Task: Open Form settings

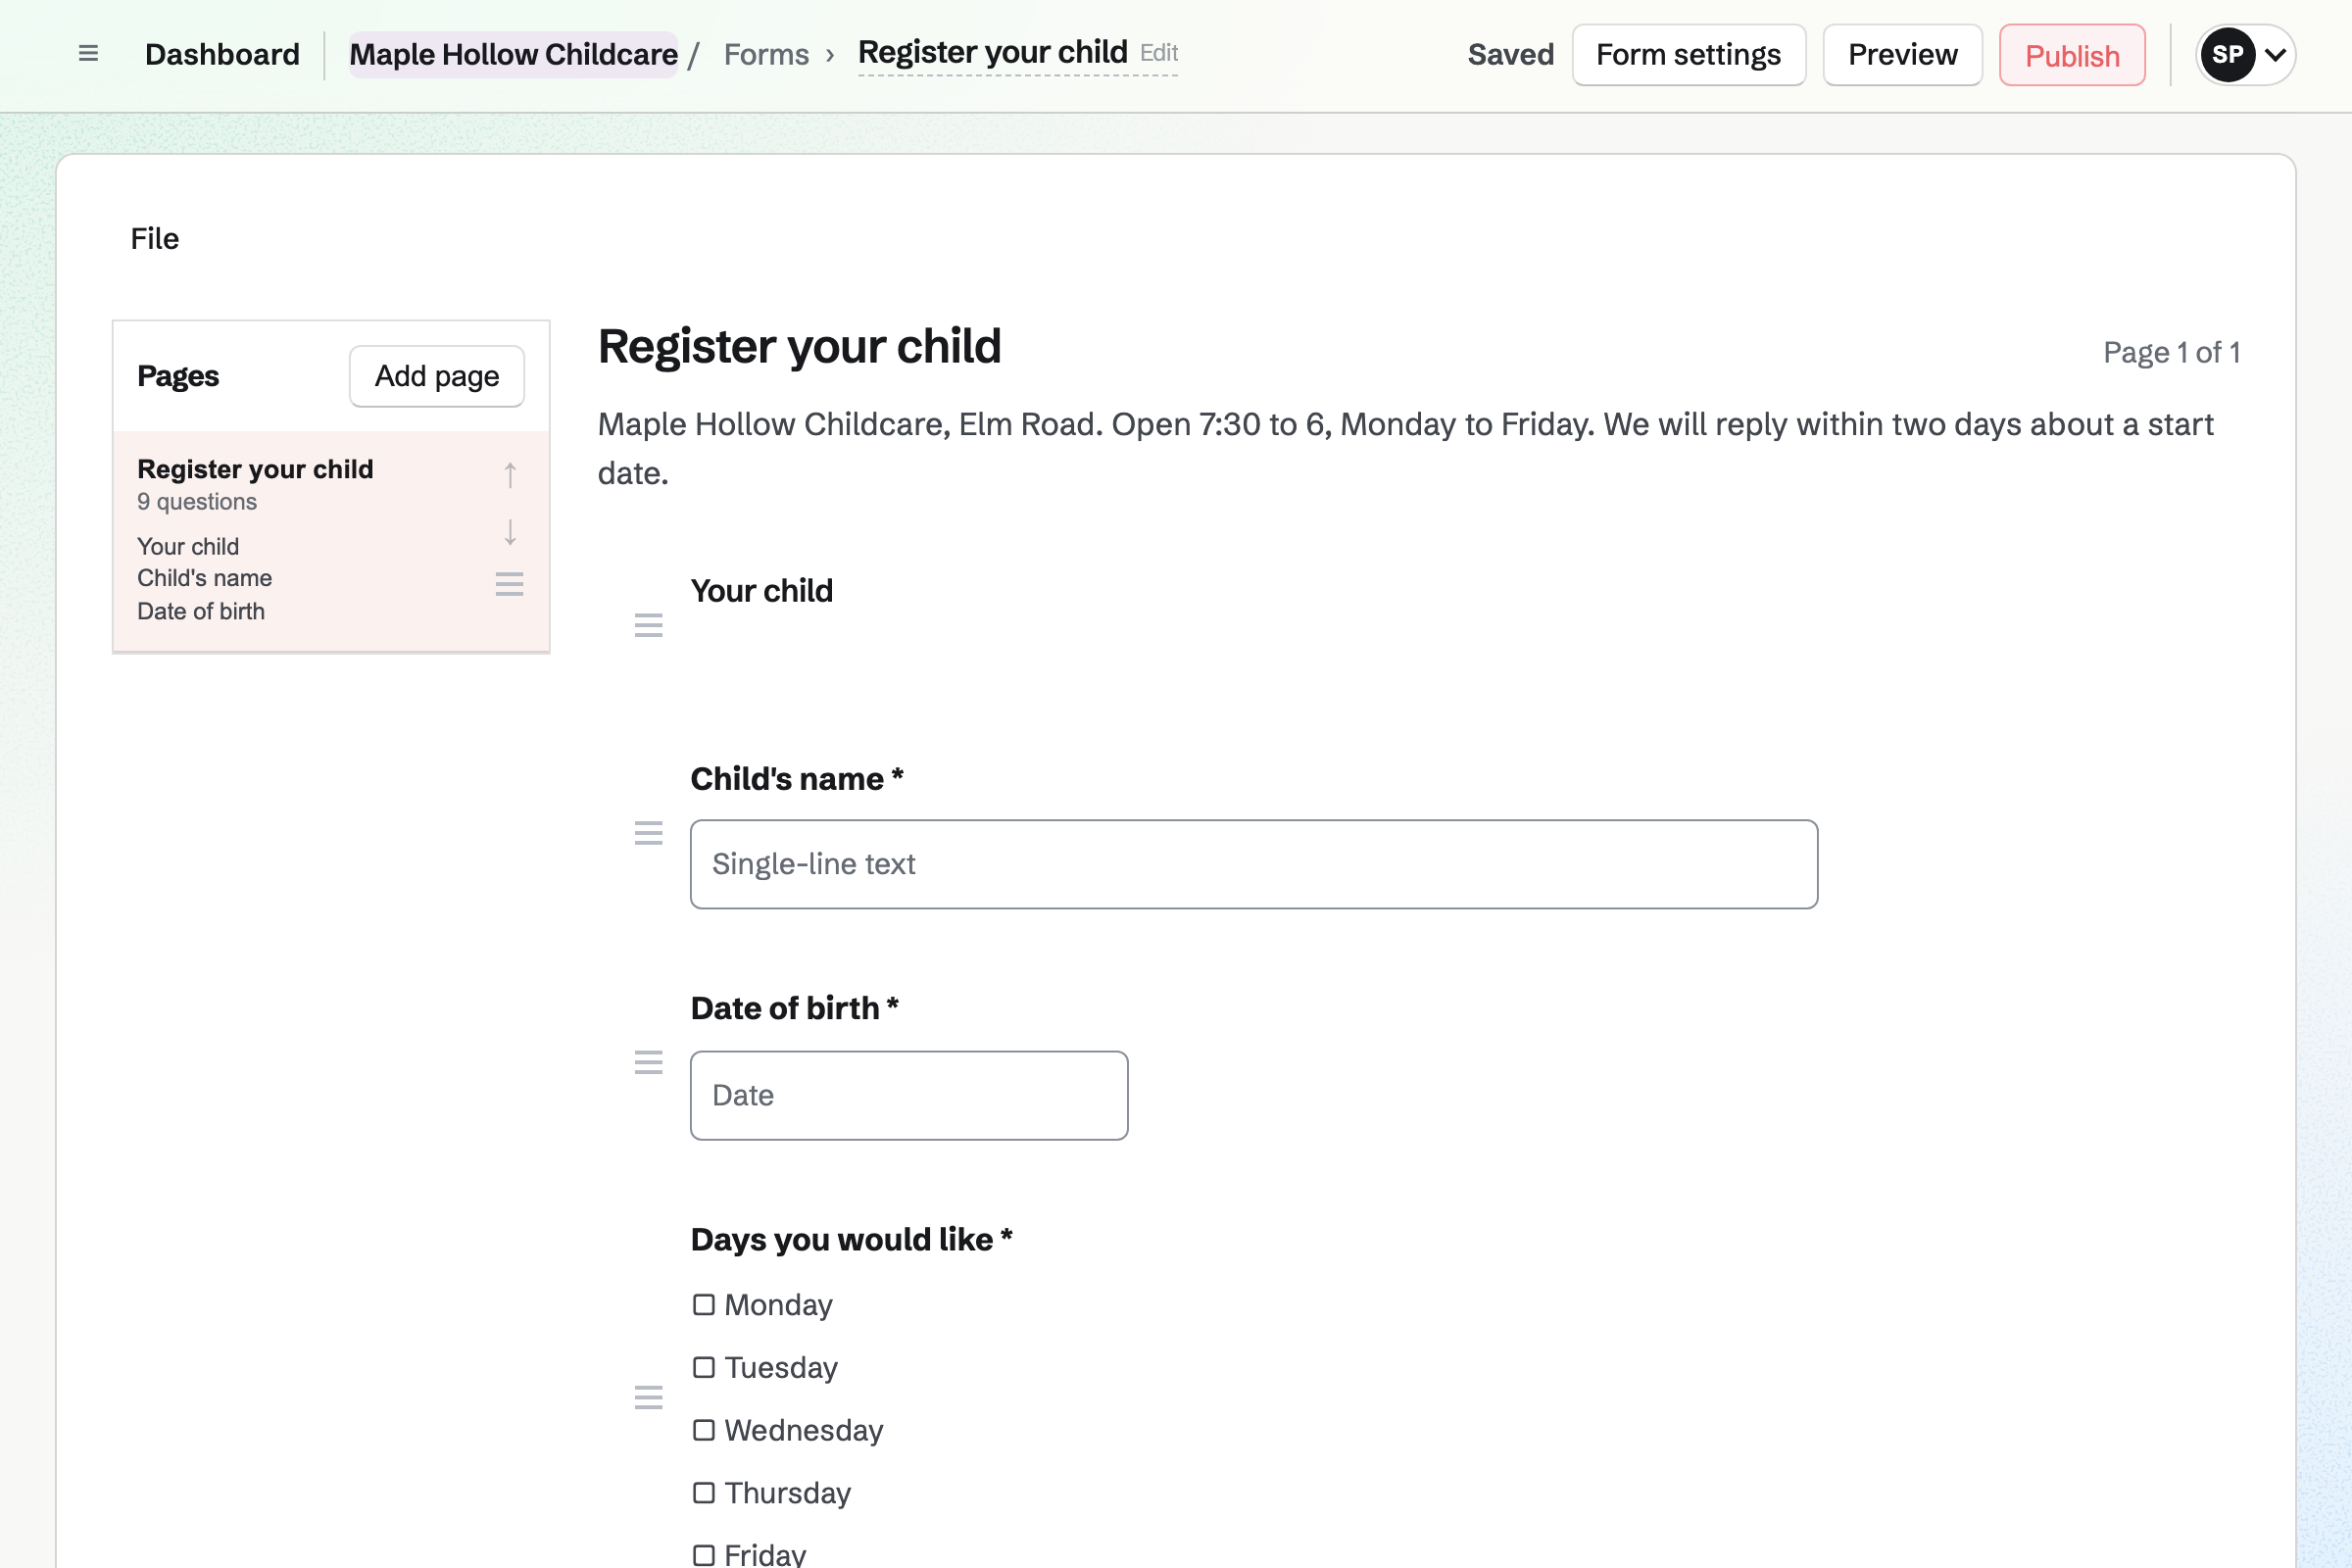Action: pos(1689,55)
